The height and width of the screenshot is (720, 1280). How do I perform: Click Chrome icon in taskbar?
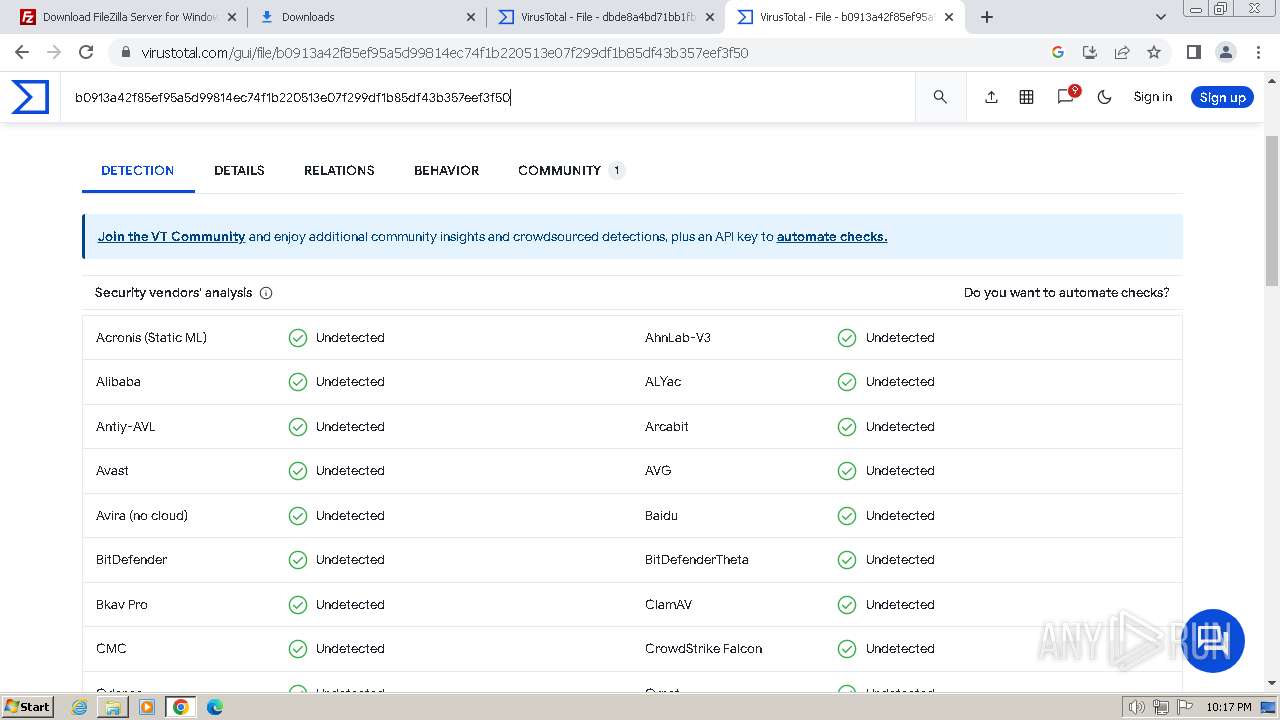(180, 707)
